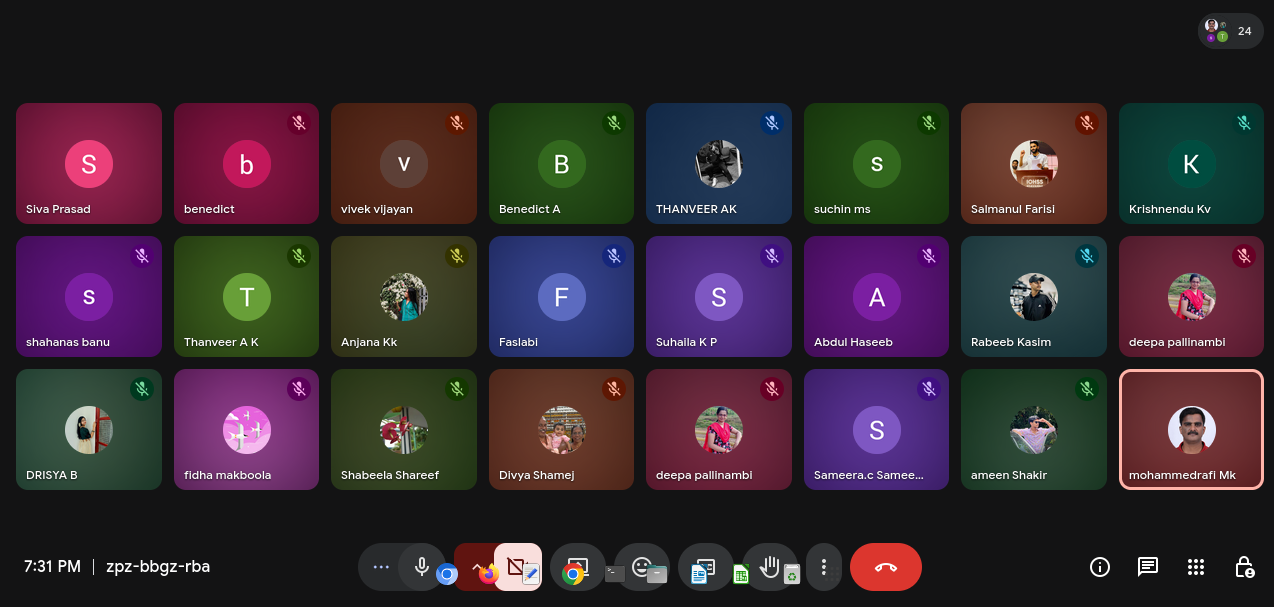Expand audio settings three-dot button beside microphone
The height and width of the screenshot is (607, 1274).
(x=380, y=567)
